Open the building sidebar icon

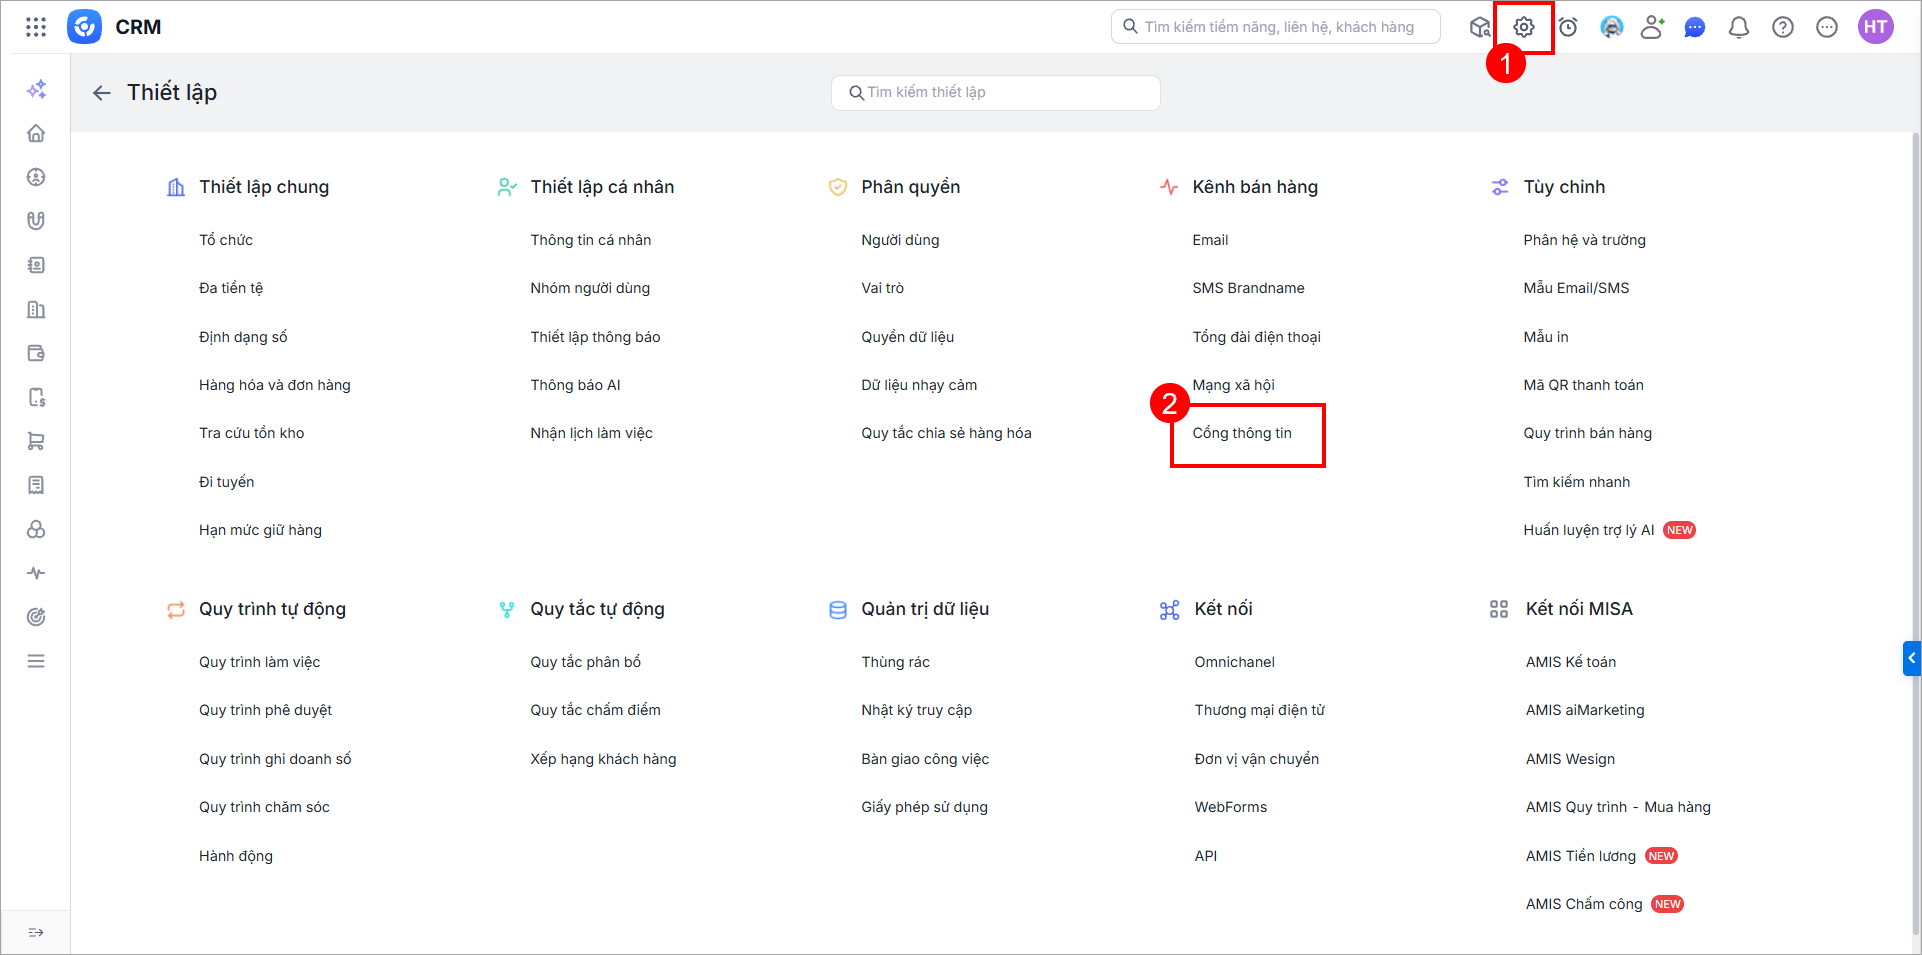pos(36,309)
